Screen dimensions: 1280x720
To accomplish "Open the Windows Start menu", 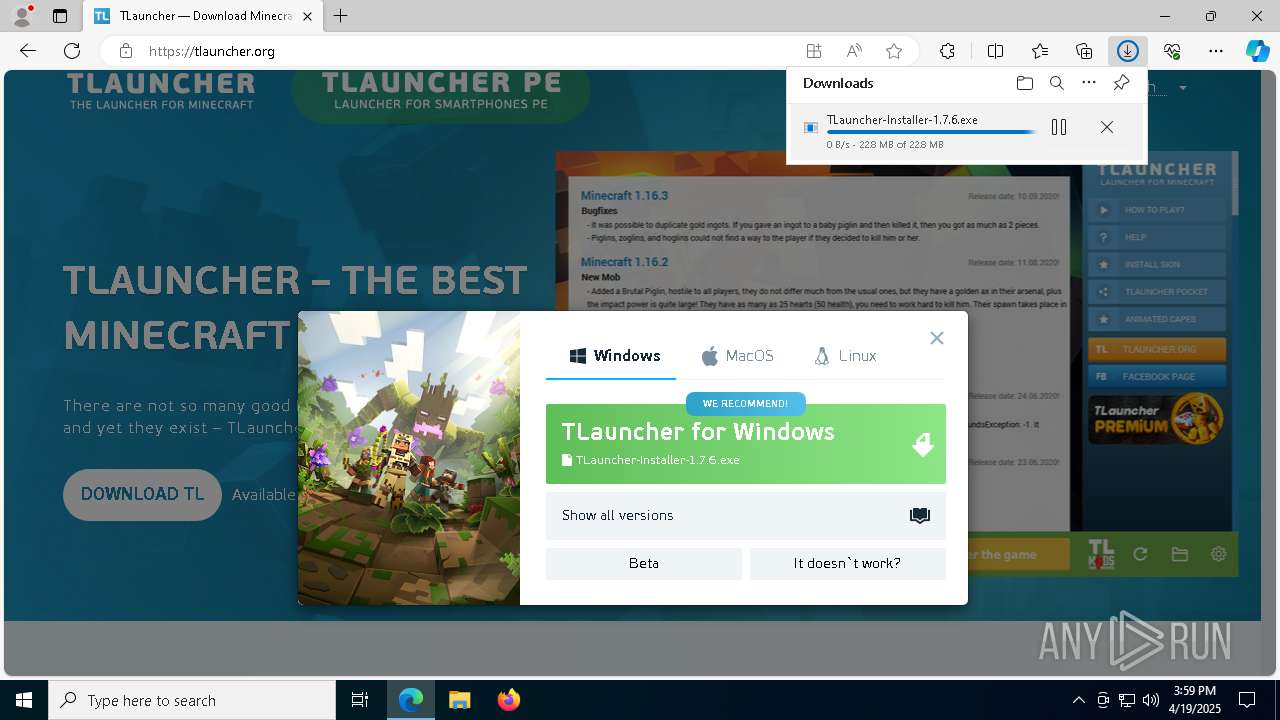I will 24,700.
